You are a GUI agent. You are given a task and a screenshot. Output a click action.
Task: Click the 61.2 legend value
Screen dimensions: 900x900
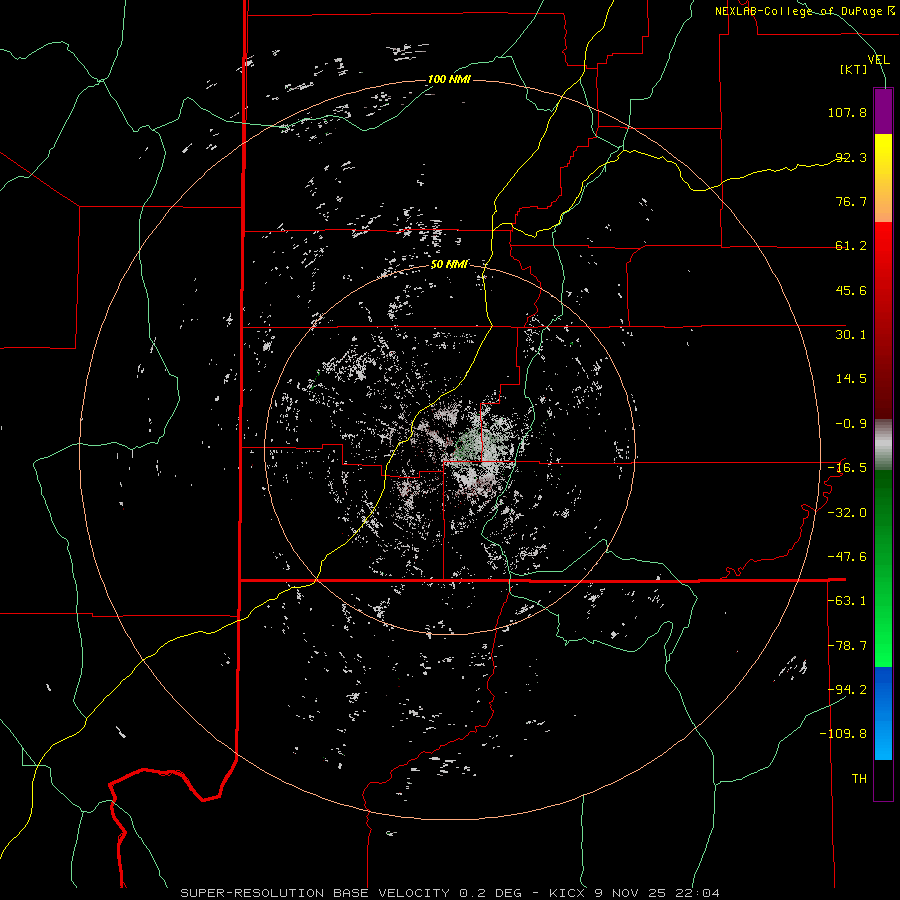pyautogui.click(x=851, y=246)
